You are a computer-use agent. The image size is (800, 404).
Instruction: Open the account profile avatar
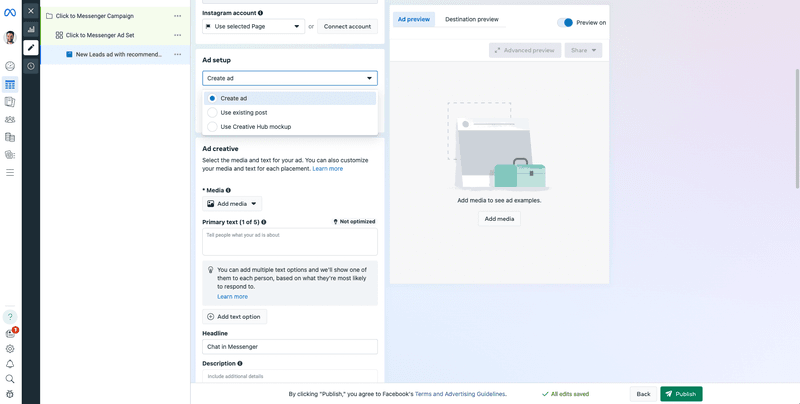[10, 37]
